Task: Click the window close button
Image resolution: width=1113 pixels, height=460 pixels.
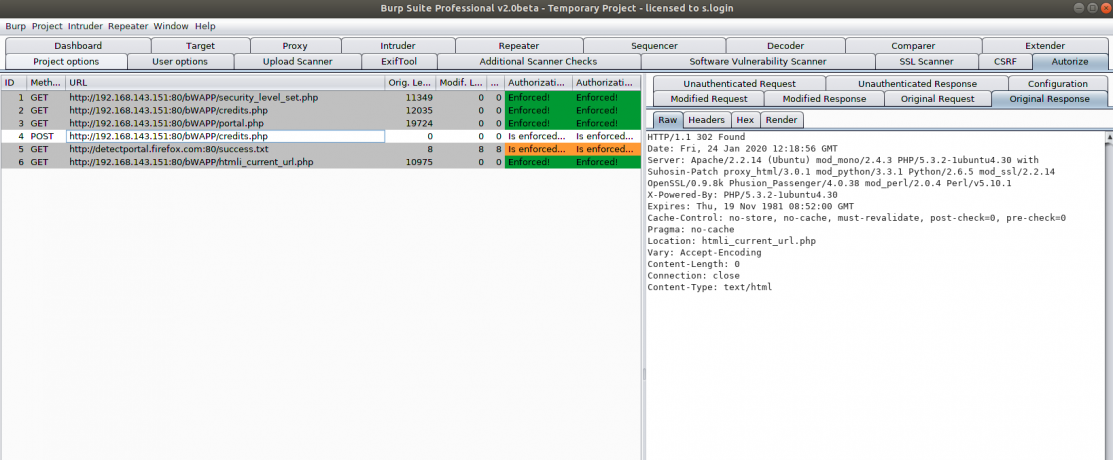Action: pyautogui.click(x=1104, y=8)
